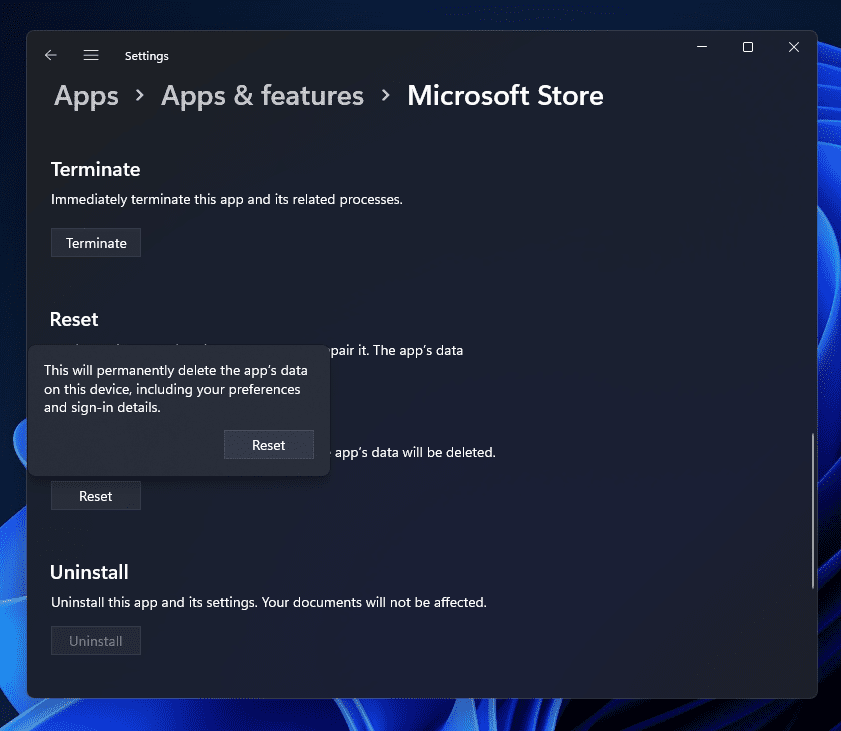Image resolution: width=841 pixels, height=731 pixels.
Task: Click Reset under the Reset section
Action: [95, 495]
